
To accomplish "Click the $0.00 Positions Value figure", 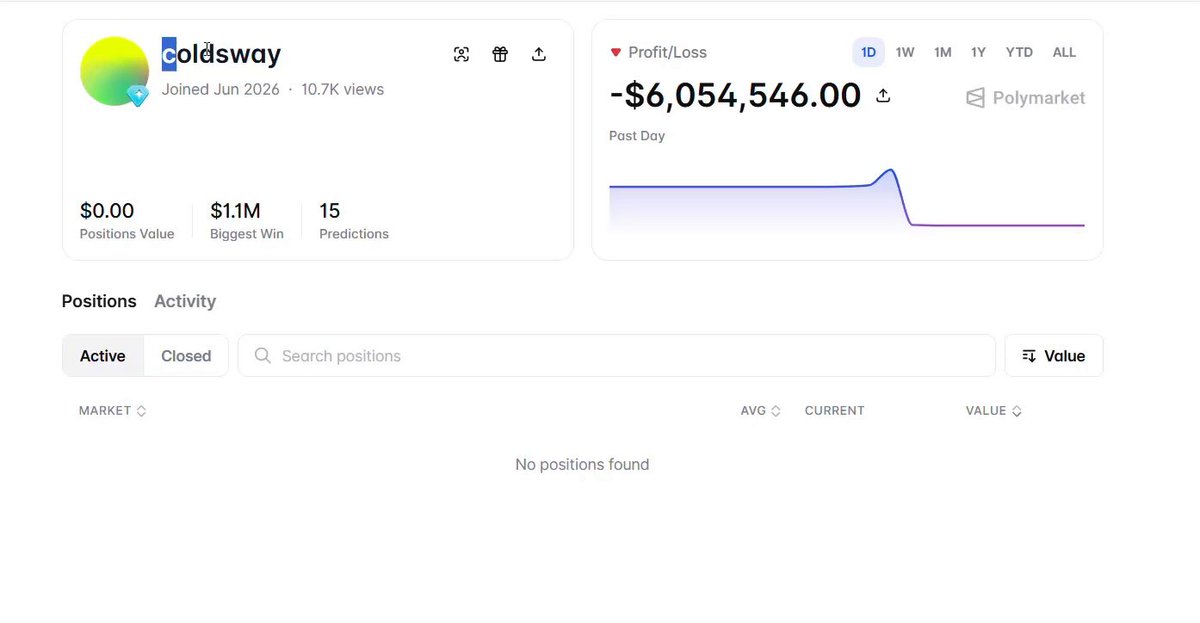I will click(x=107, y=211).
